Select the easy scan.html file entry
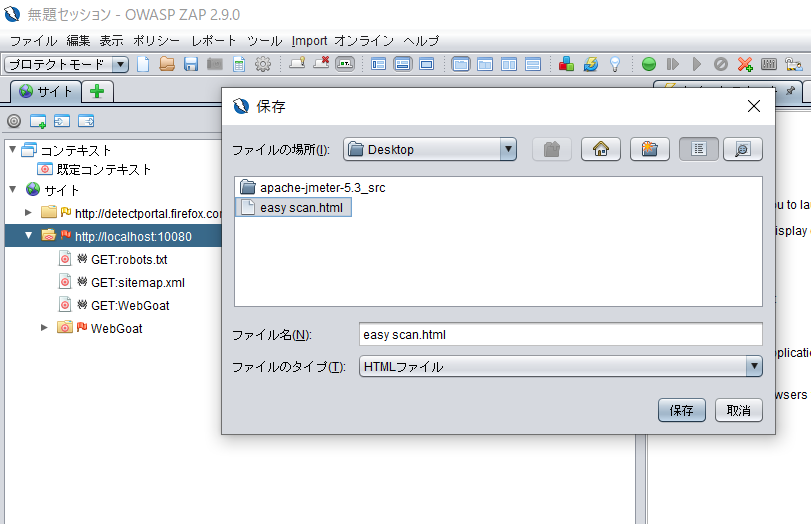This screenshot has width=811, height=524. [x=293, y=207]
